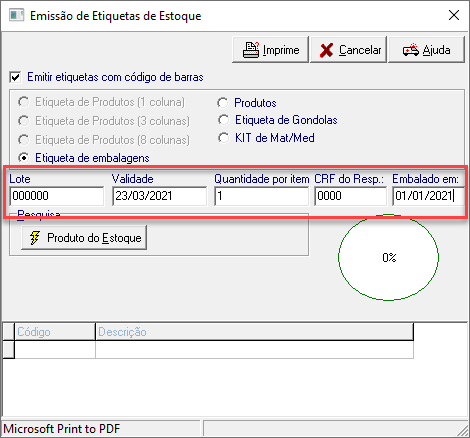
Task: Click the printer icon on Imprime button
Action: [x=251, y=50]
